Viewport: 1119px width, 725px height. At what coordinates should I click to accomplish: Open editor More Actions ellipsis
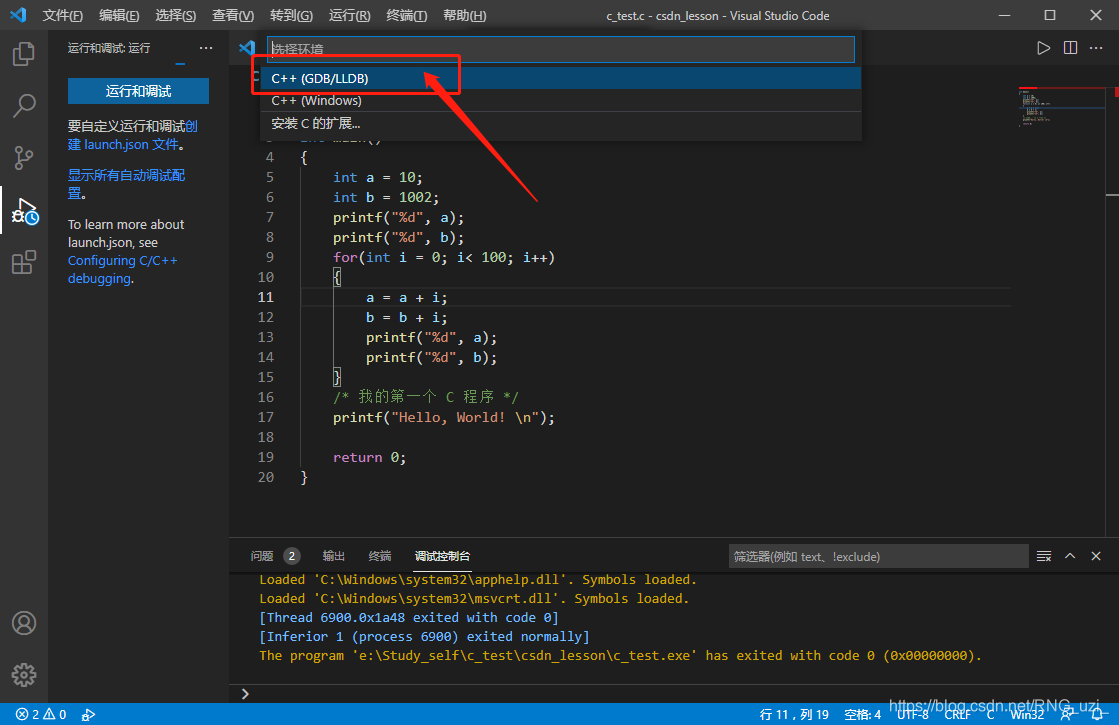click(1096, 48)
